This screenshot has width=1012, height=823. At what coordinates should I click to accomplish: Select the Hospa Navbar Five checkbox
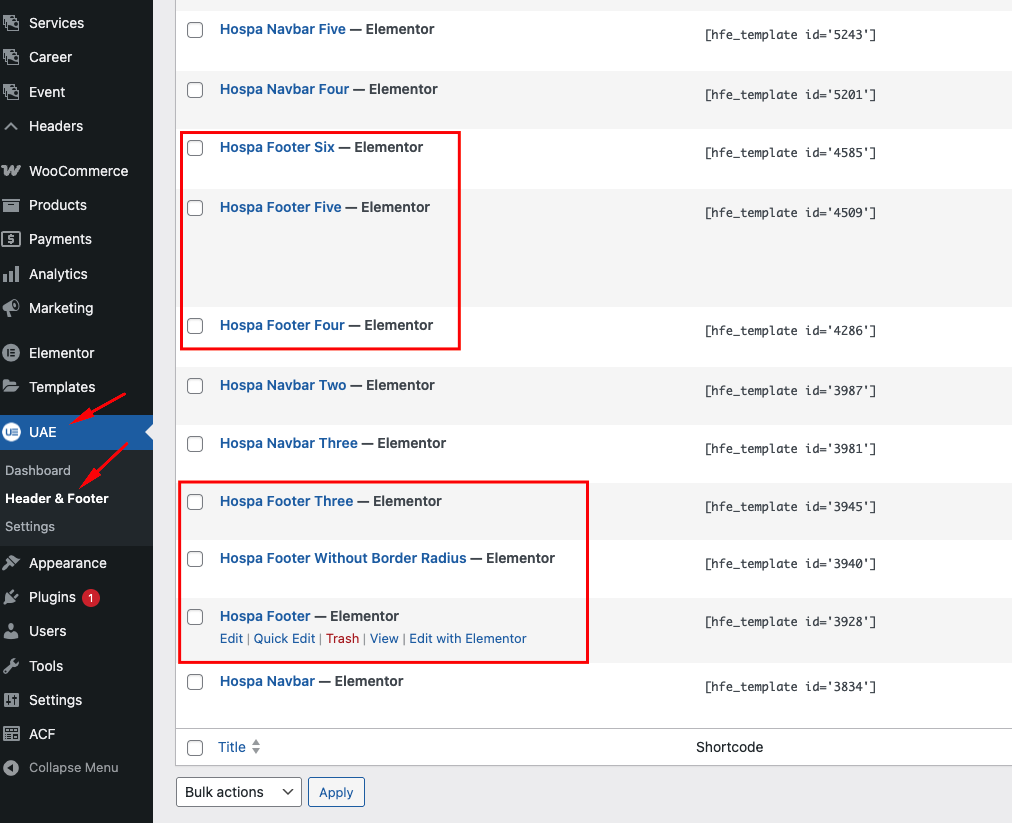[x=195, y=30]
